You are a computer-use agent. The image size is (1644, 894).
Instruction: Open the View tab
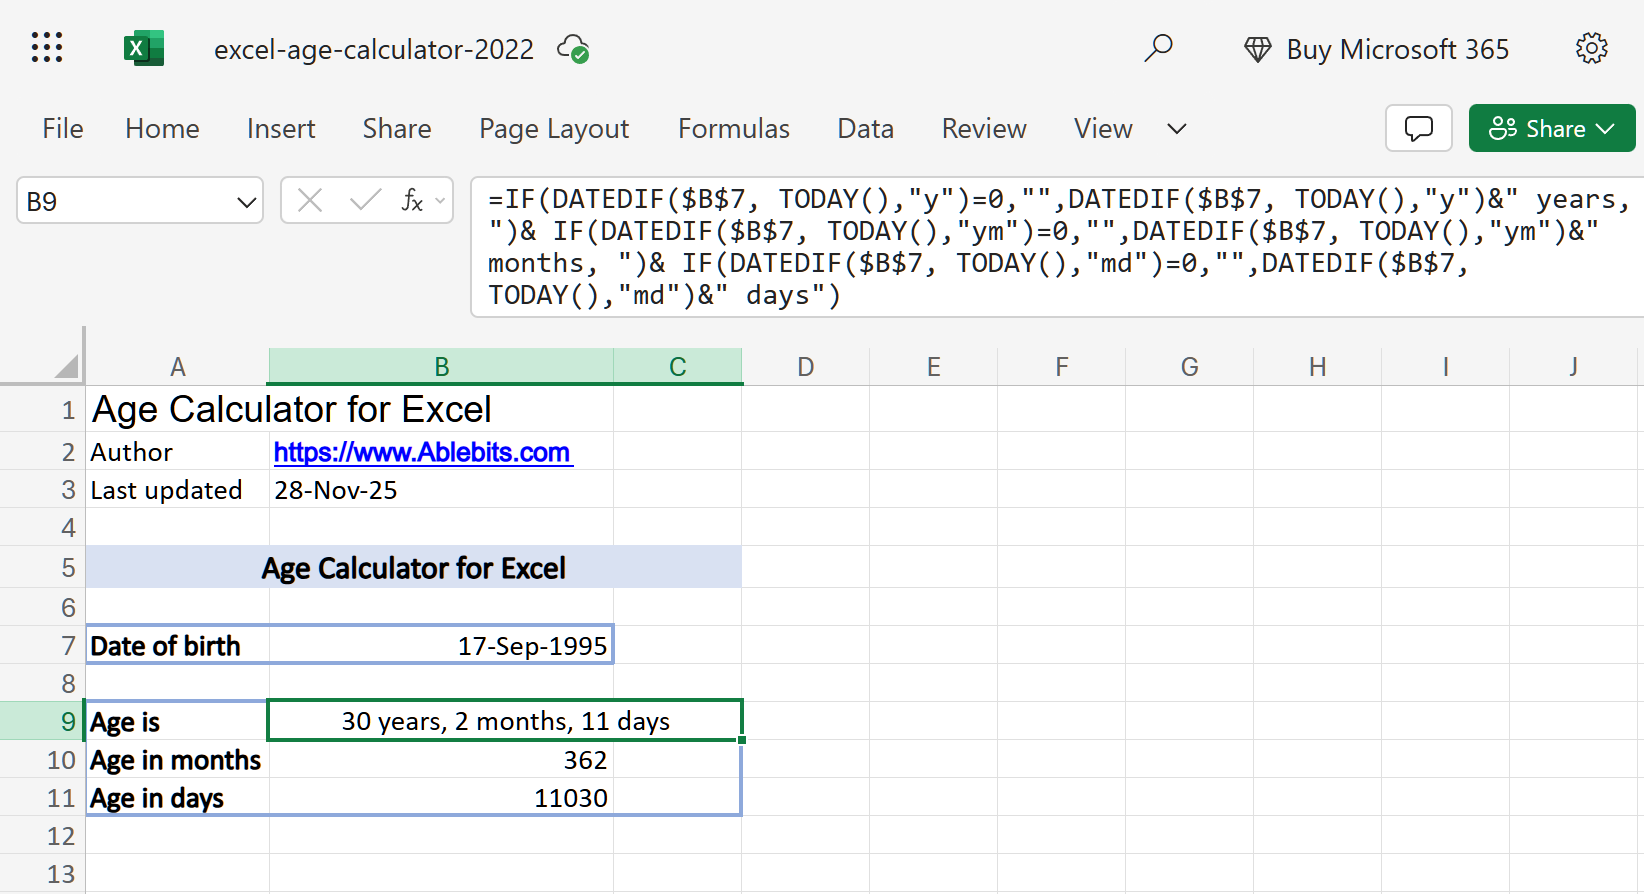point(1103,128)
